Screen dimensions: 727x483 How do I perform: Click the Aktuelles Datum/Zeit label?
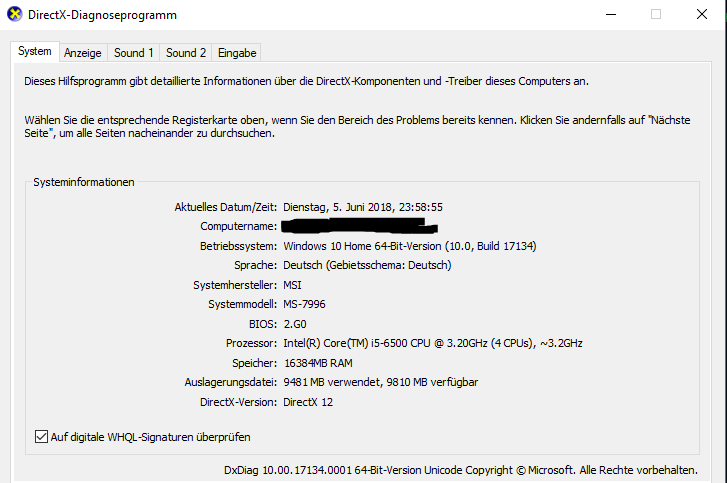coord(226,207)
